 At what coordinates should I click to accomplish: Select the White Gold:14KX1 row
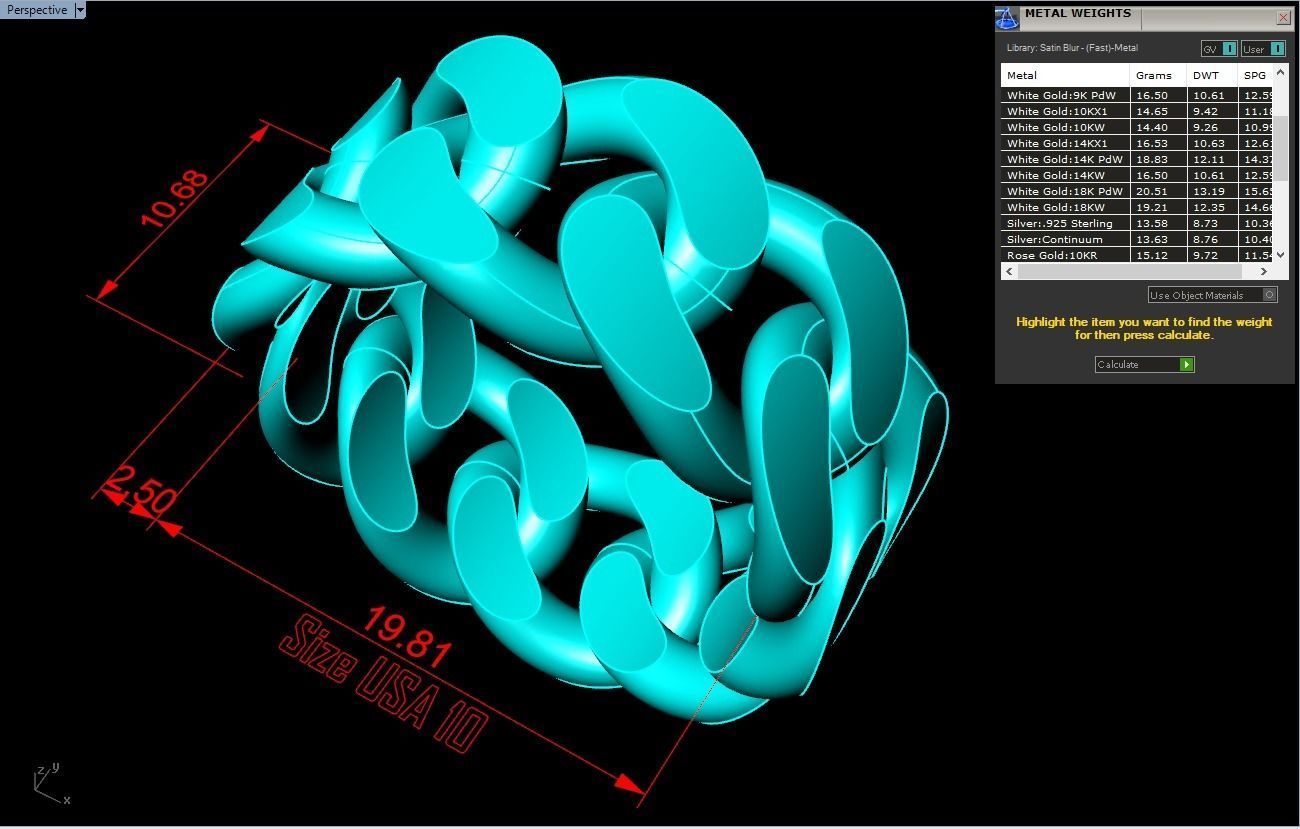click(1137, 143)
